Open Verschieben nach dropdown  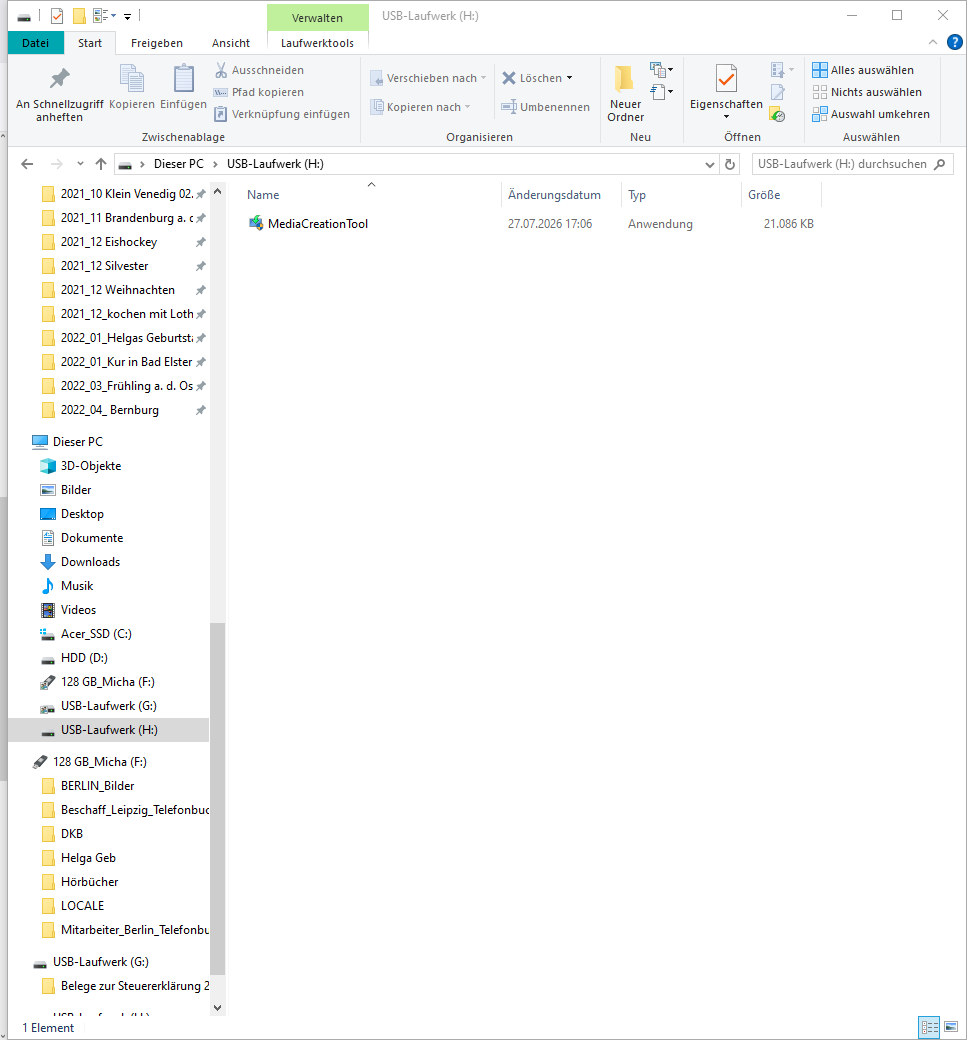428,78
